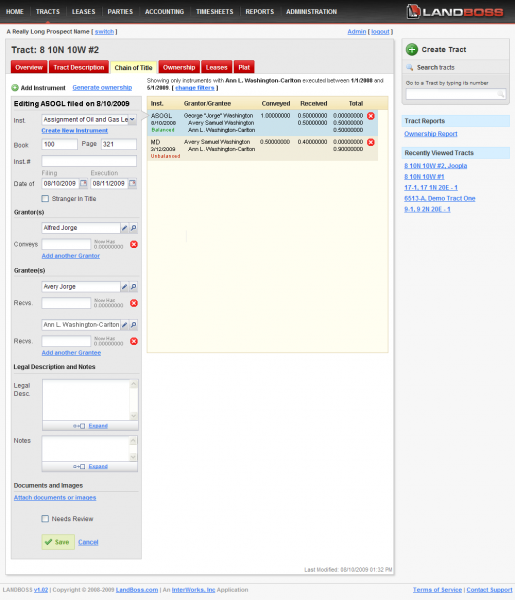Search parties for grantor Alfred Jorge
The height and width of the screenshot is (600, 515).
click(134, 228)
